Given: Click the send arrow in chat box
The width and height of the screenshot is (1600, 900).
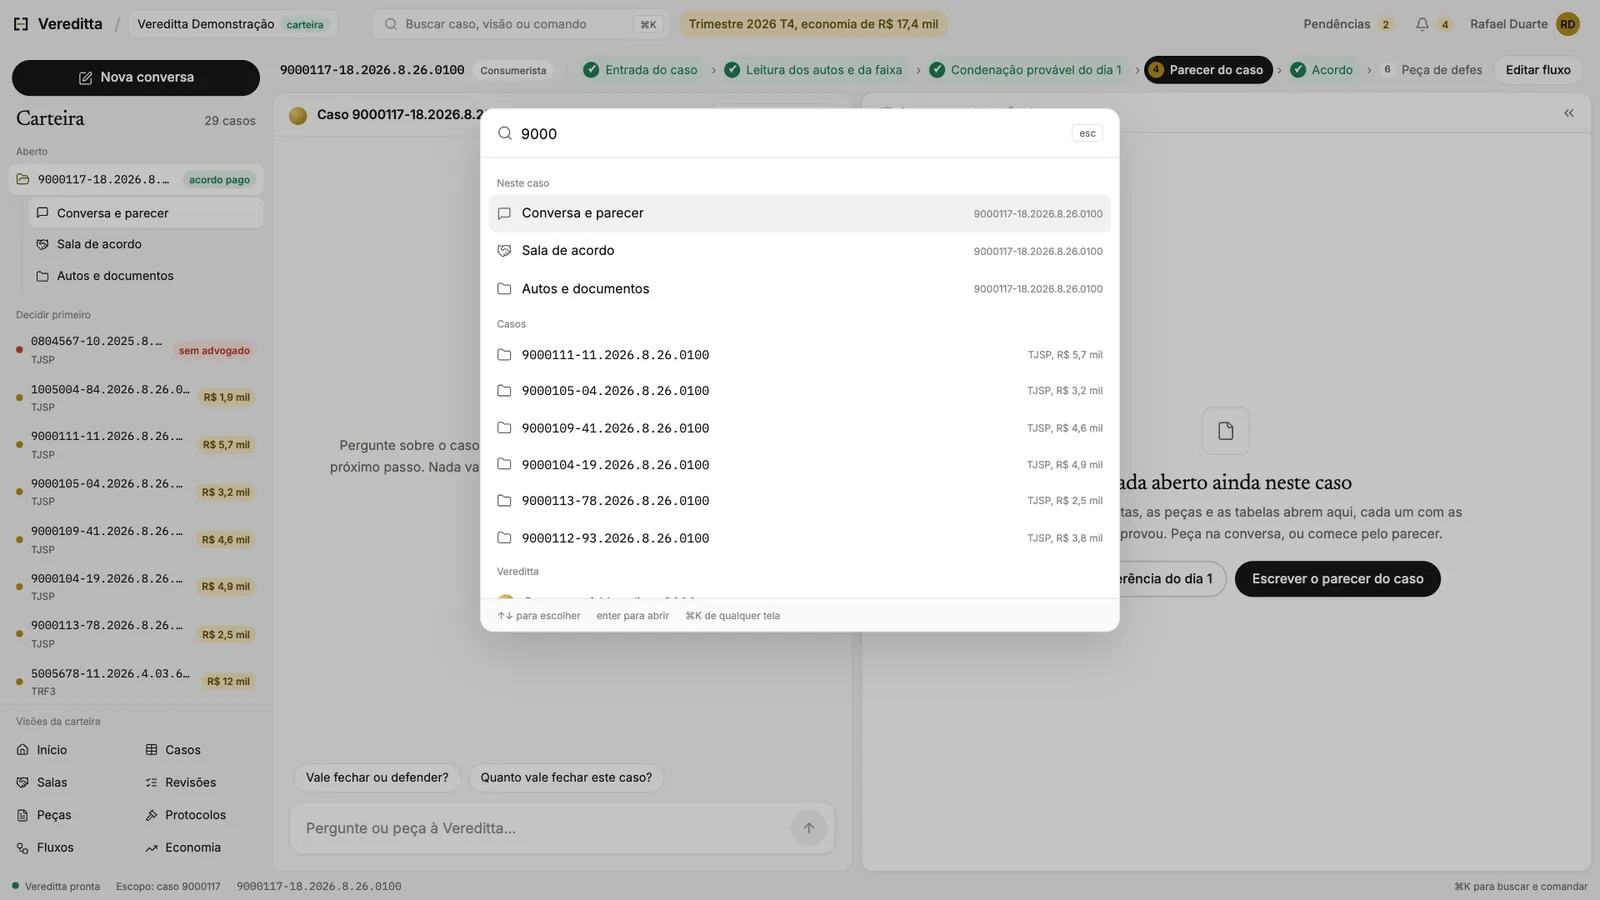Looking at the screenshot, I should [809, 828].
